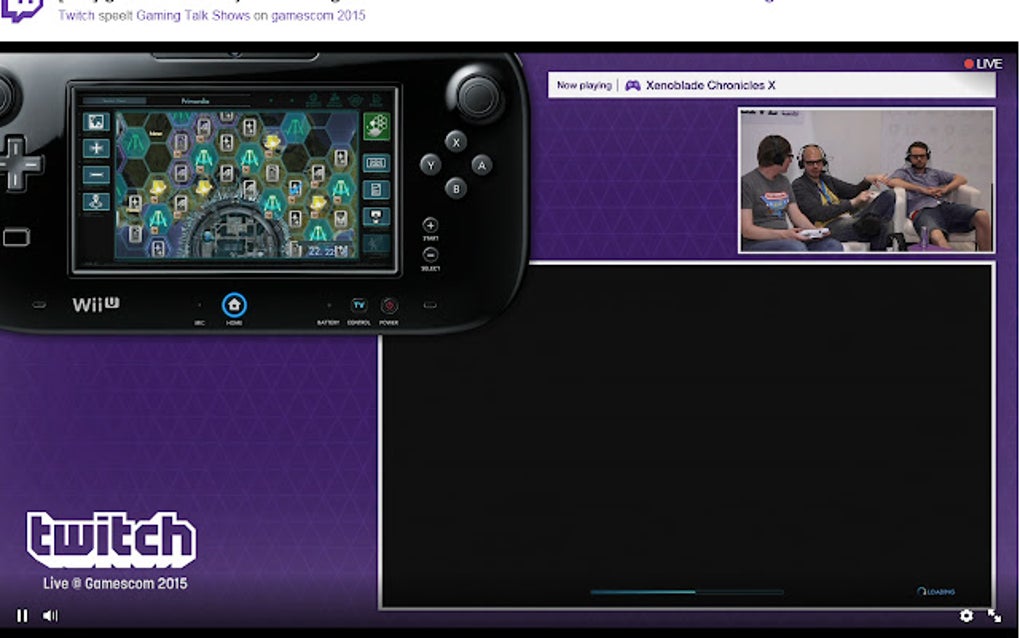
Task: Click the Twitch wordmark above Live @ Gamescom 2015
Action: click(110, 536)
